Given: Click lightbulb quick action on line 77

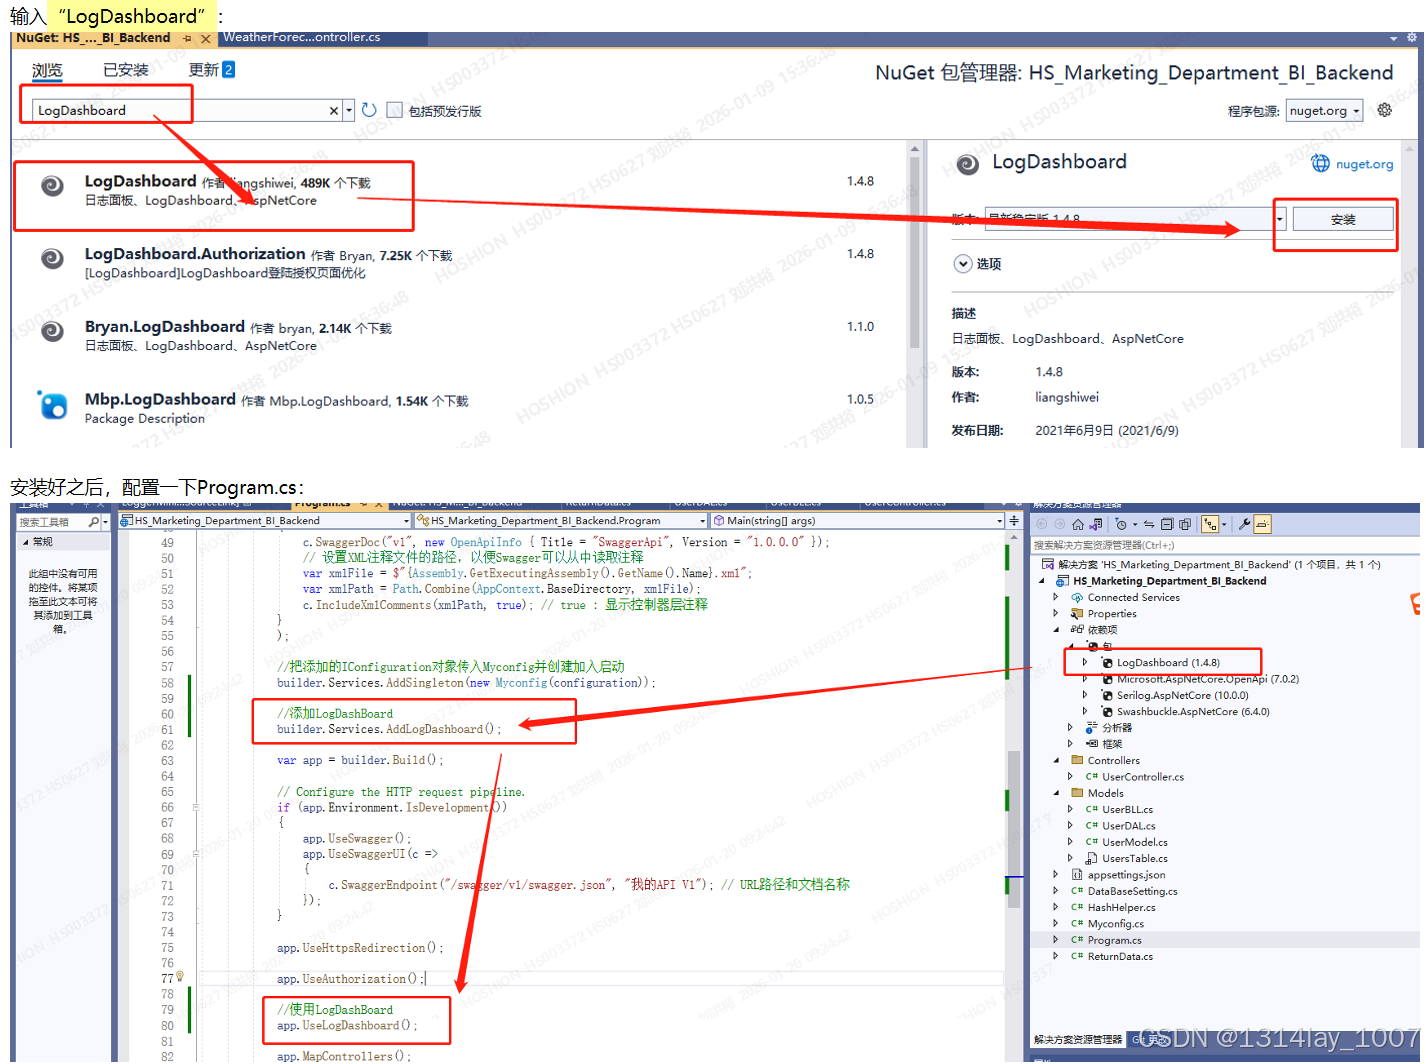Looking at the screenshot, I should click(x=180, y=976).
